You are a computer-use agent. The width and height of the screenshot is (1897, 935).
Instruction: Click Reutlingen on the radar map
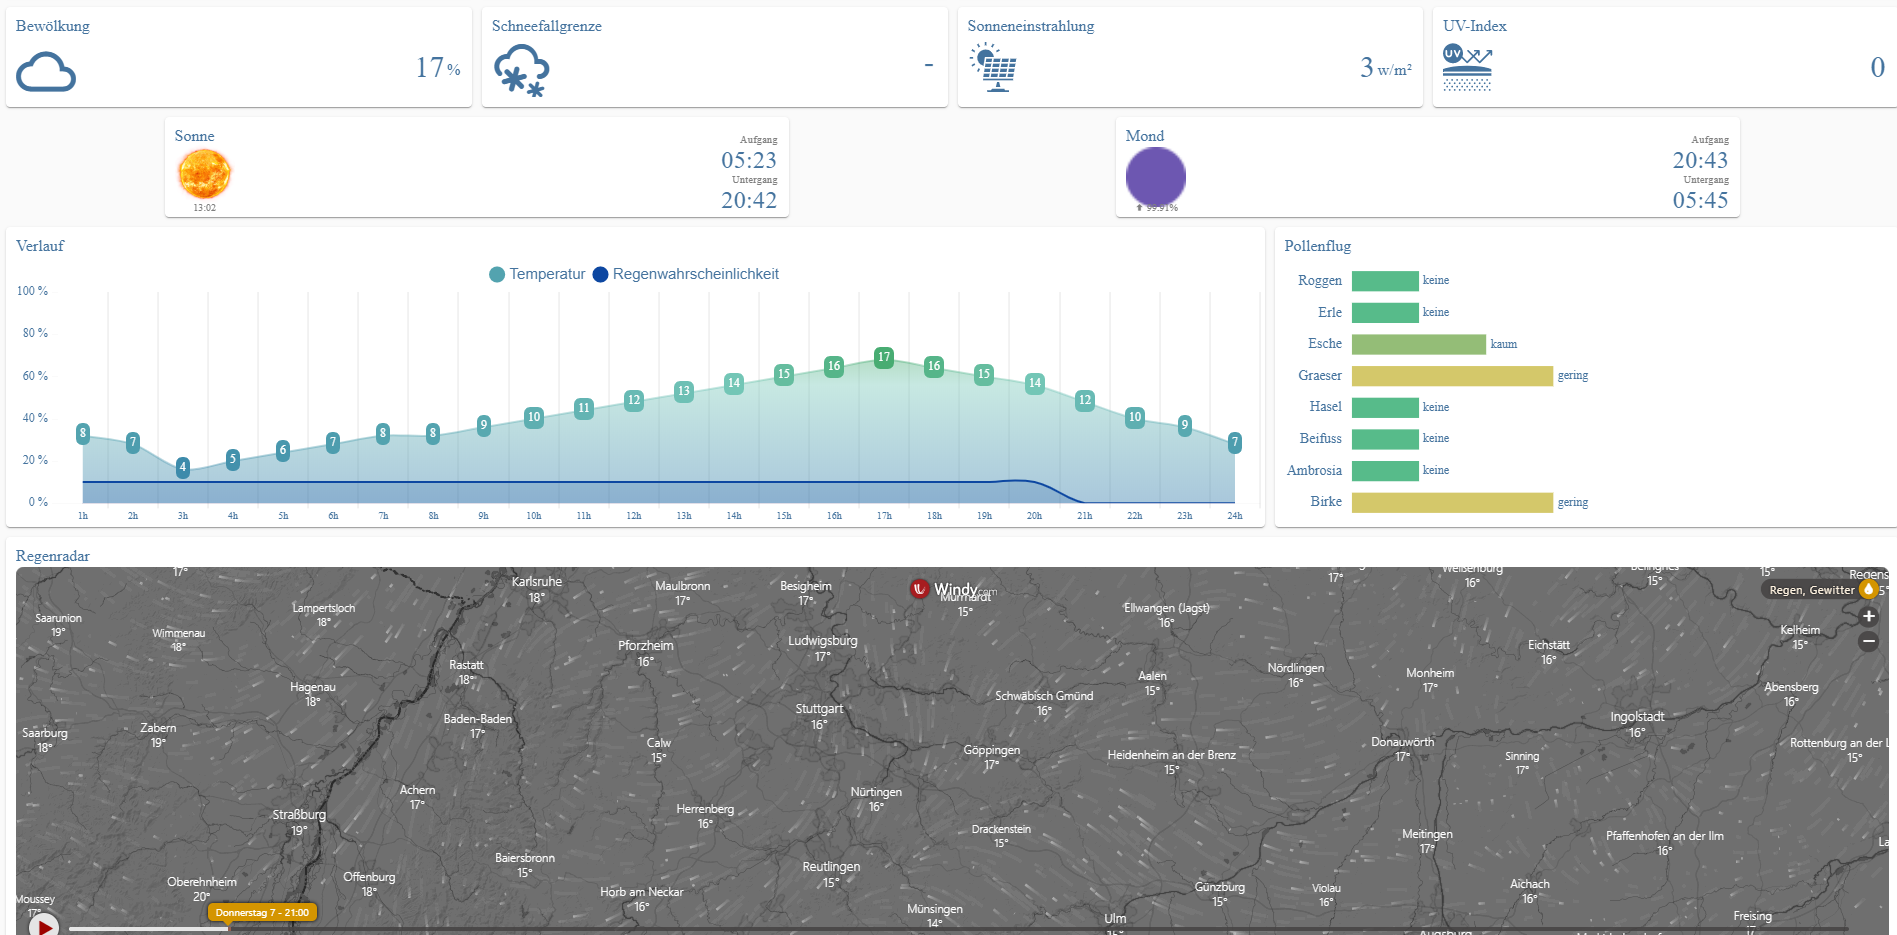coord(831,867)
